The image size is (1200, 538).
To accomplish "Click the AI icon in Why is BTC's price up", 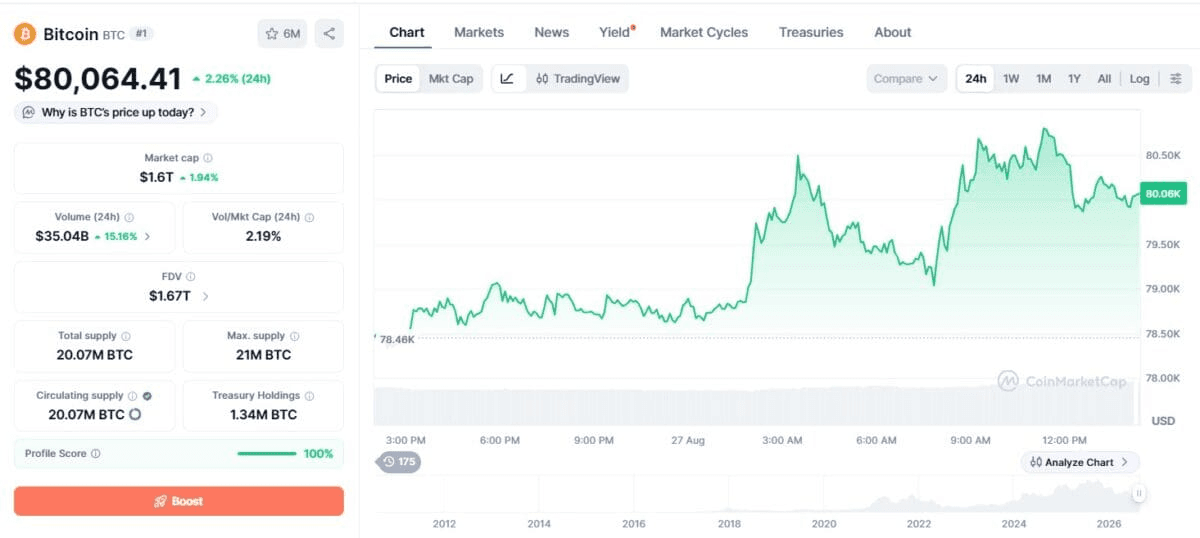I will tap(28, 112).
